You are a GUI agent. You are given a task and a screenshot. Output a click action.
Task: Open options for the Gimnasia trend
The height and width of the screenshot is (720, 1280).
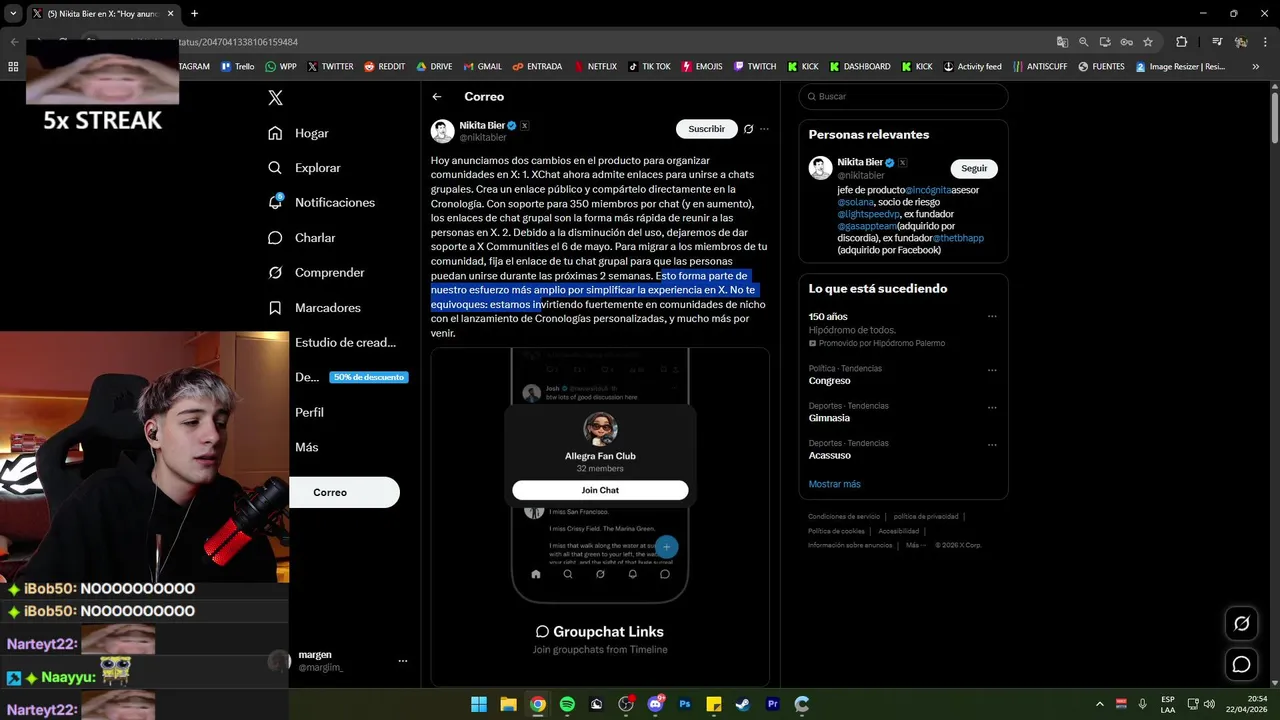click(992, 407)
